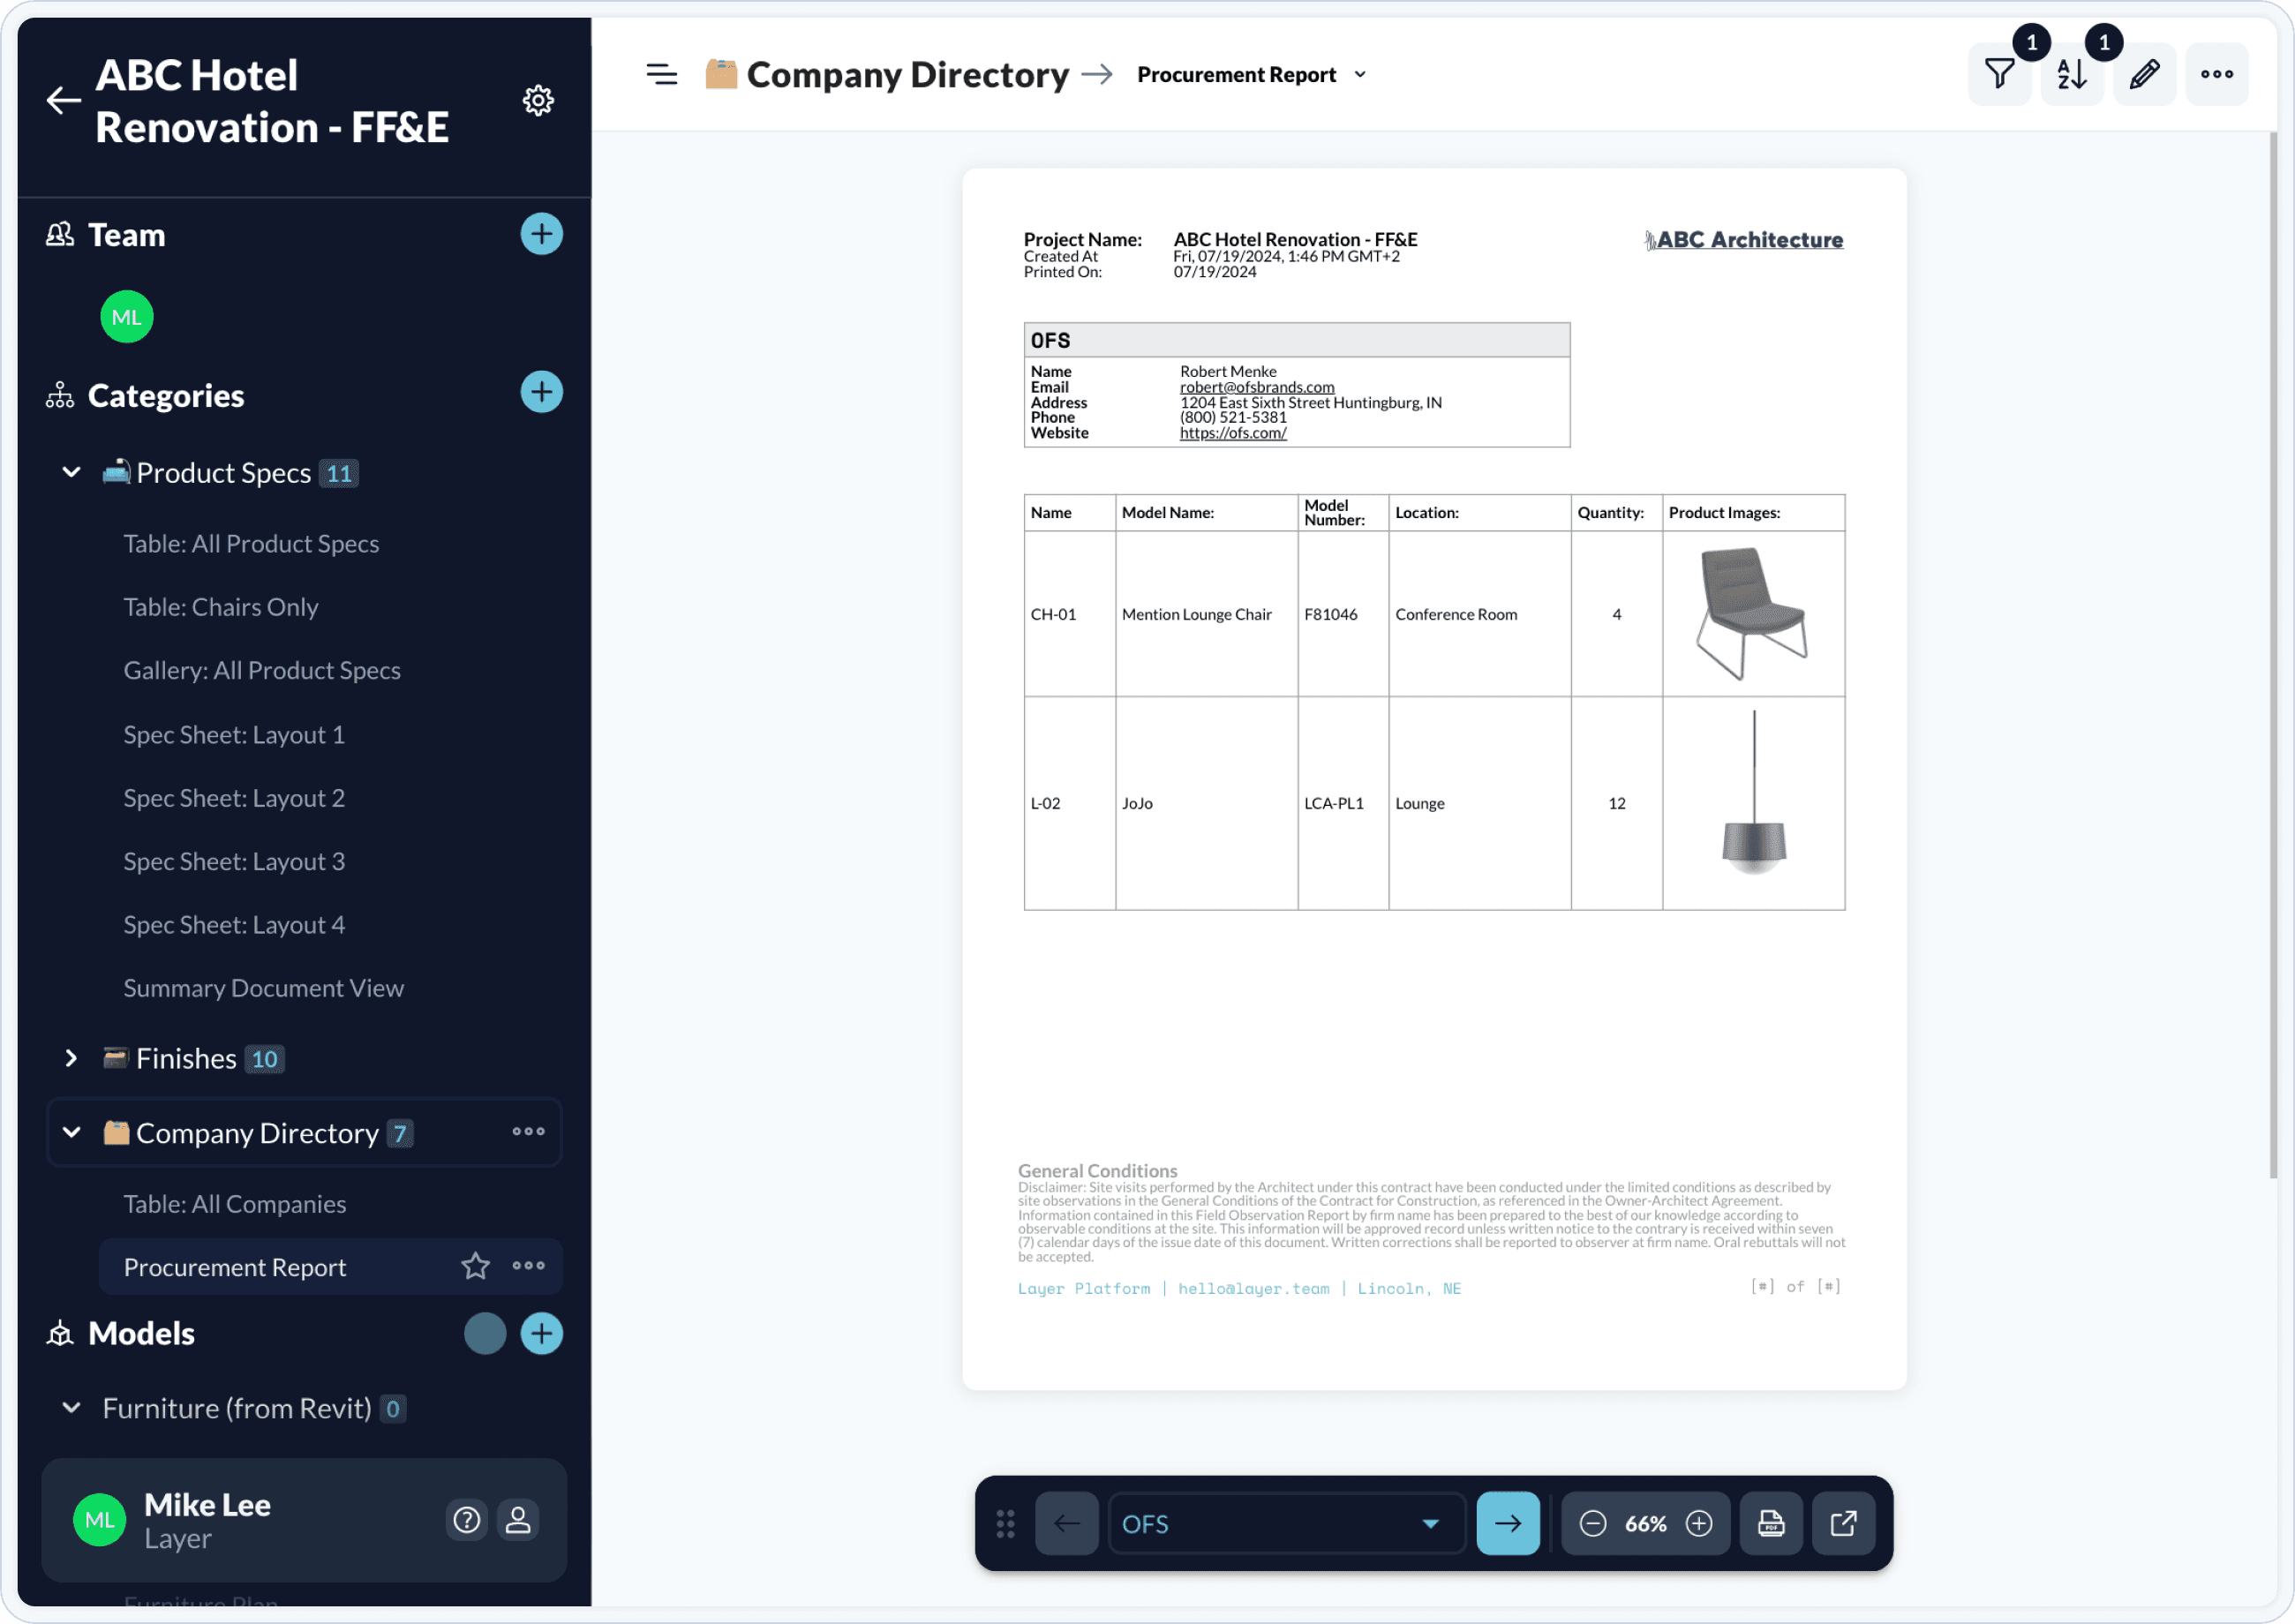Expand the Finishes category
This screenshot has width=2295, height=1624.
(71, 1058)
